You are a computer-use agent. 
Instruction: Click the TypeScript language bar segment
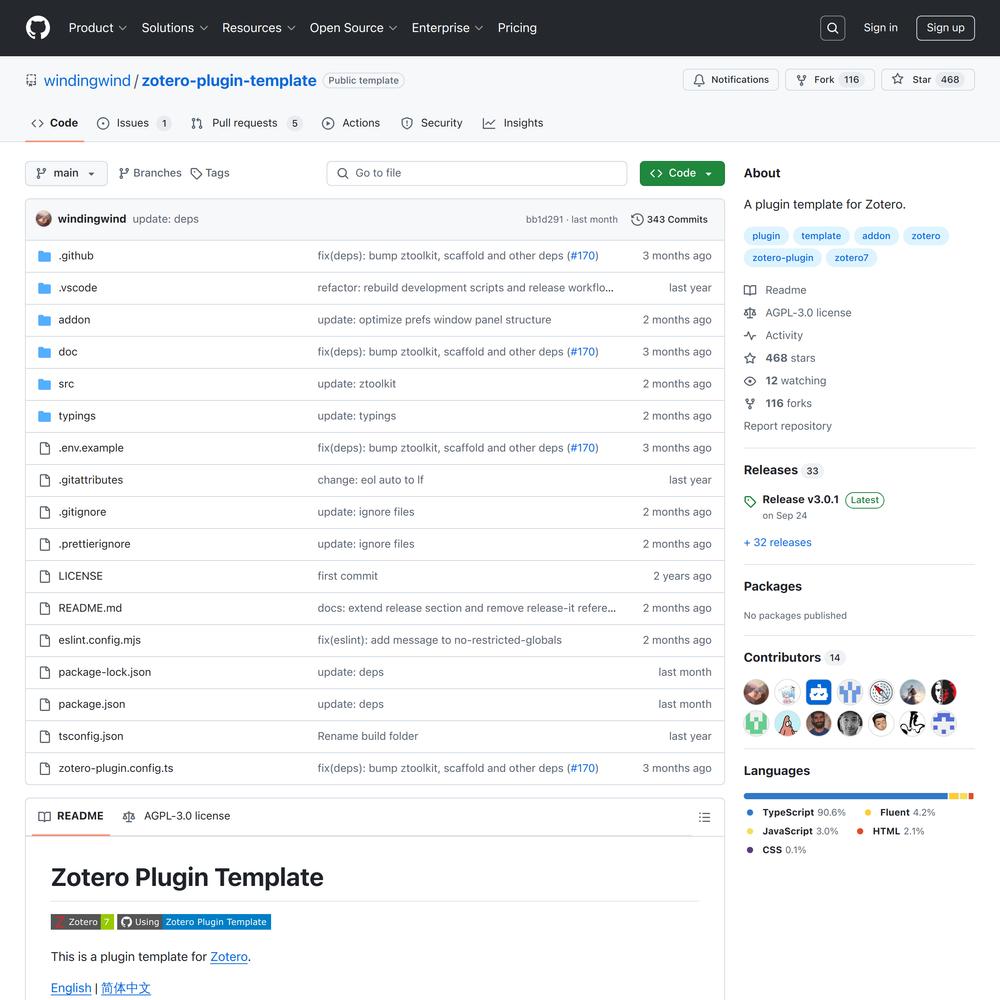(x=846, y=796)
